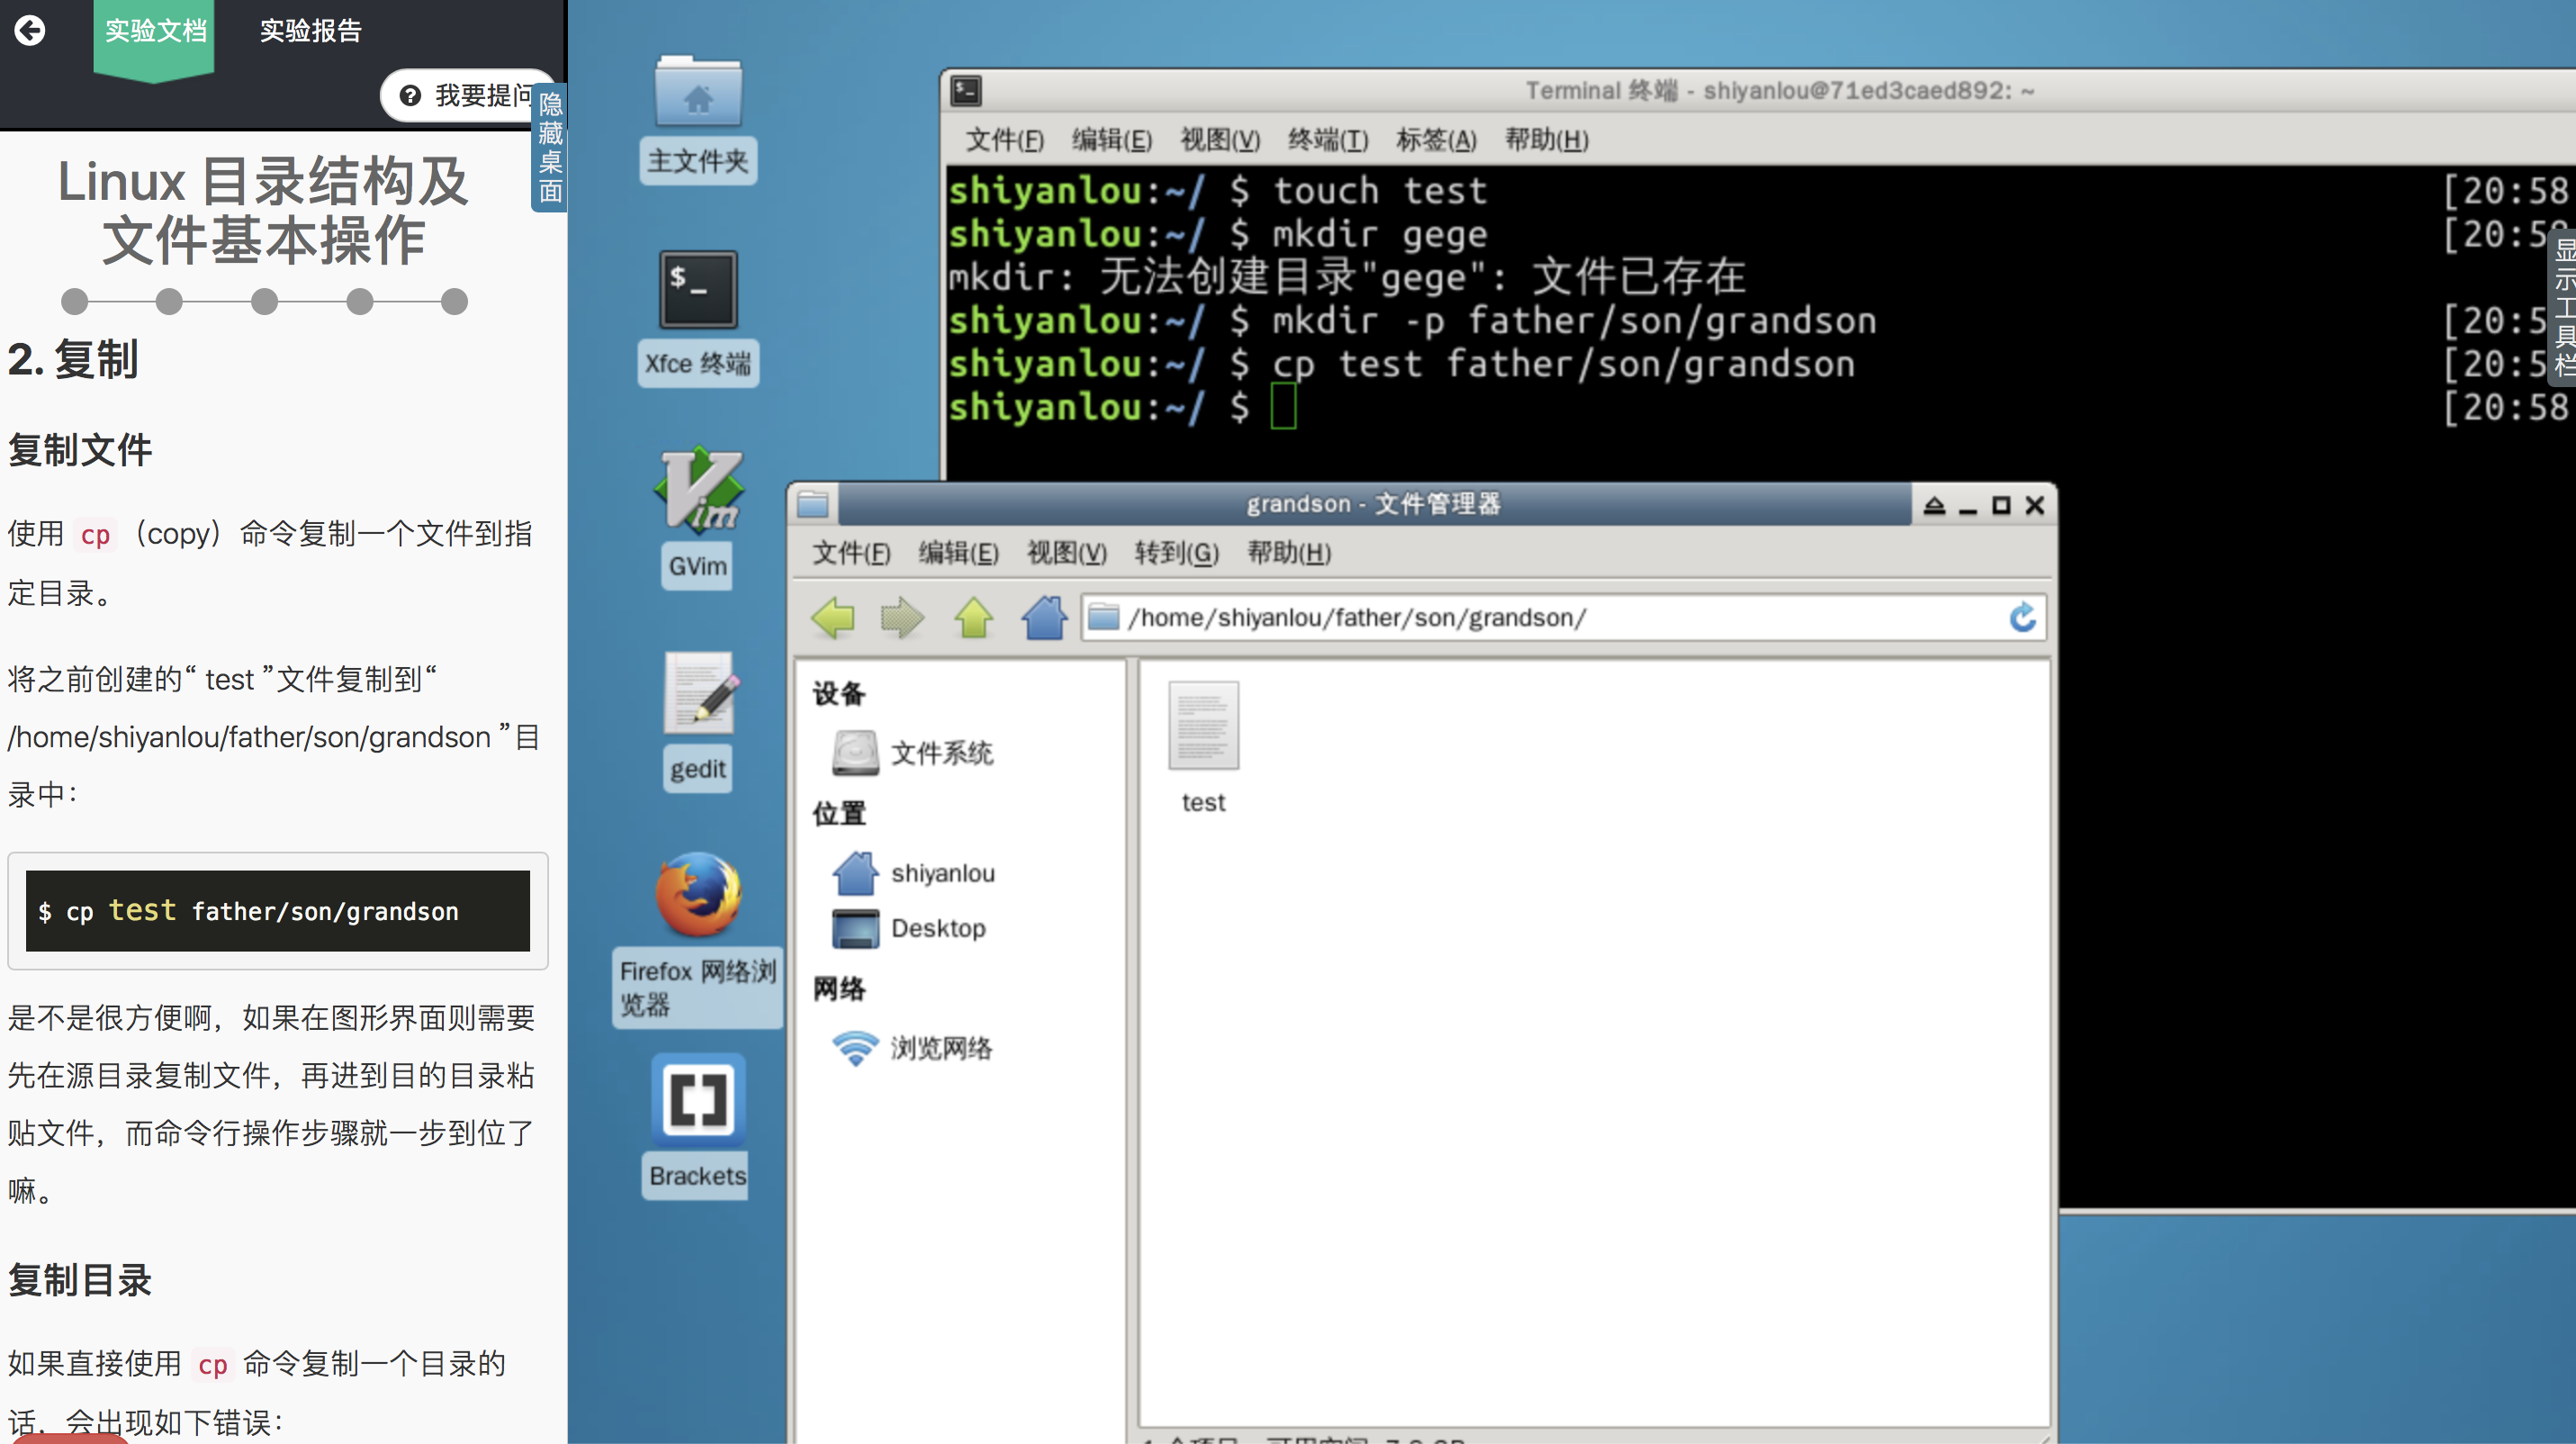Screen dimensions: 2576x1444
Task: Click the file manager path input field
Action: pyautogui.click(x=1550, y=617)
